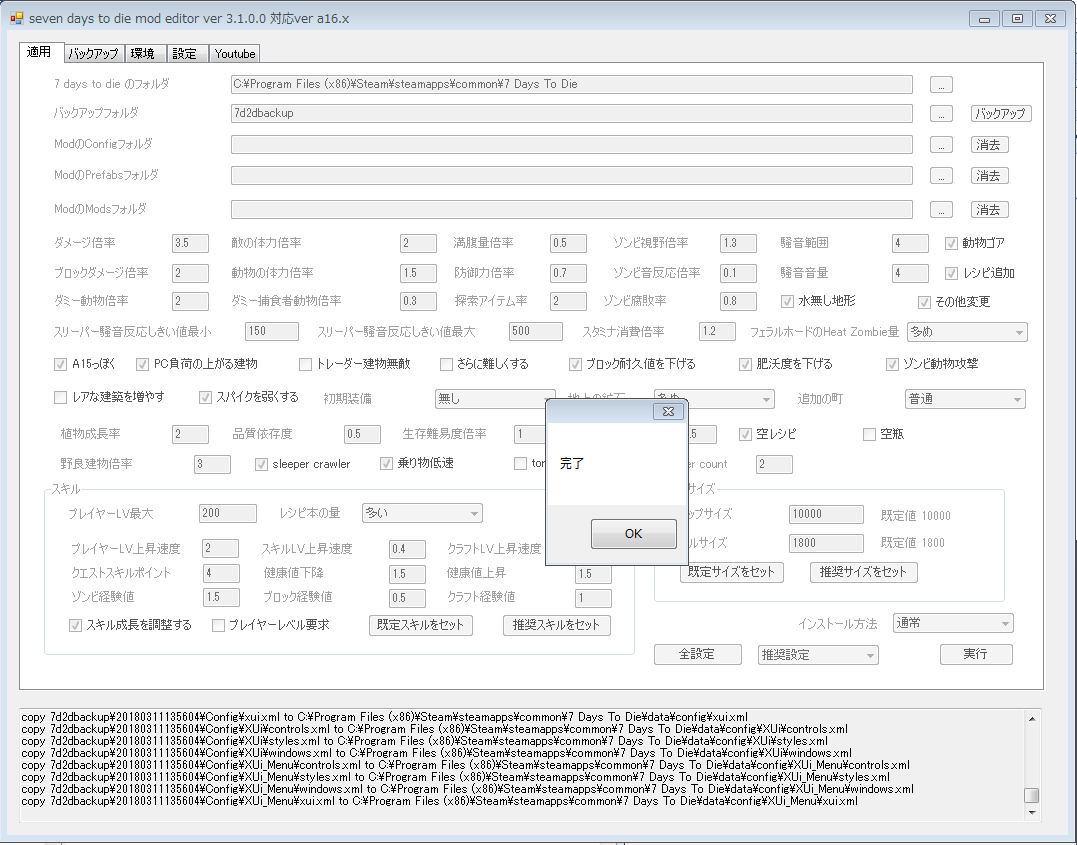Click the 既定スキルをセット button
Viewport: 1077px width, 845px height.
coord(420,625)
